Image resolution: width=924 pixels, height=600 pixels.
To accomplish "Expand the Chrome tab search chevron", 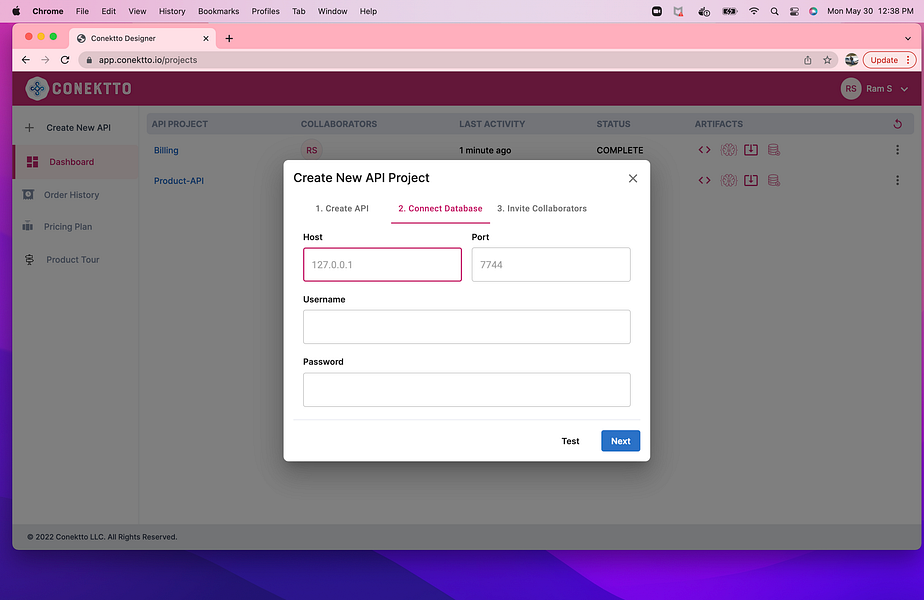I will pos(908,38).
